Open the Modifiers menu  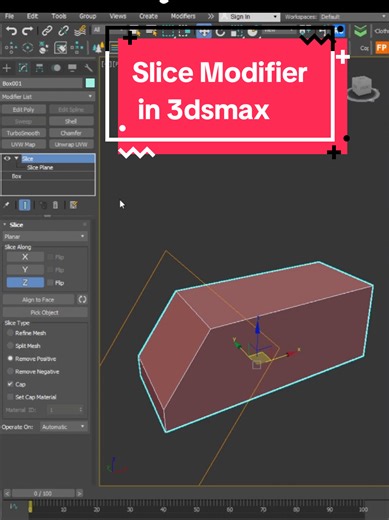coord(183,16)
